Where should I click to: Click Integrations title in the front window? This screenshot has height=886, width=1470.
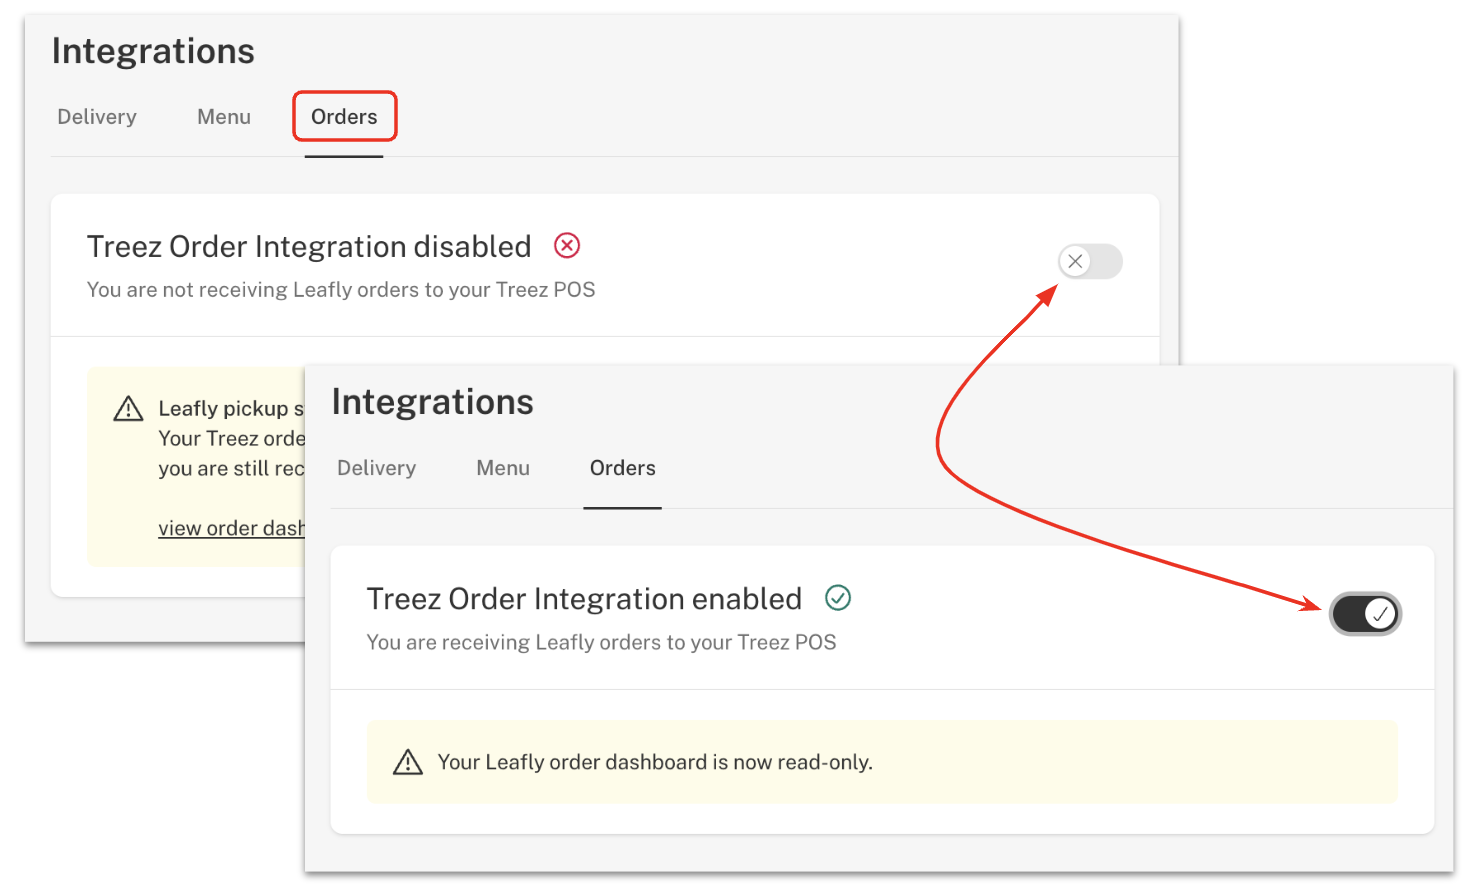pos(433,402)
